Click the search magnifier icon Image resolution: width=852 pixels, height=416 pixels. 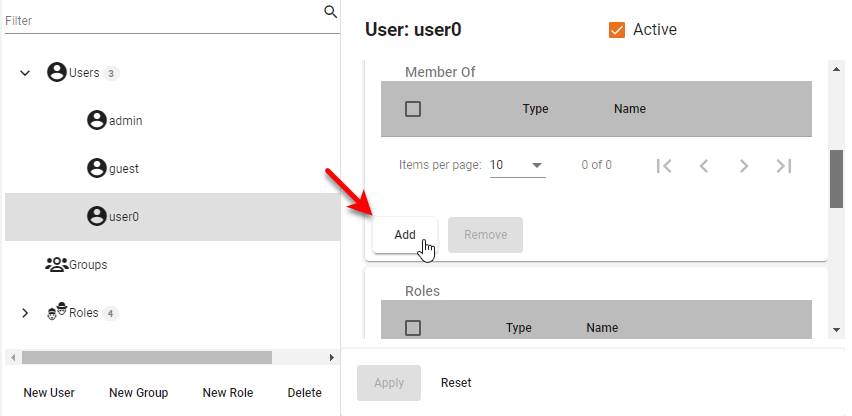pos(330,11)
